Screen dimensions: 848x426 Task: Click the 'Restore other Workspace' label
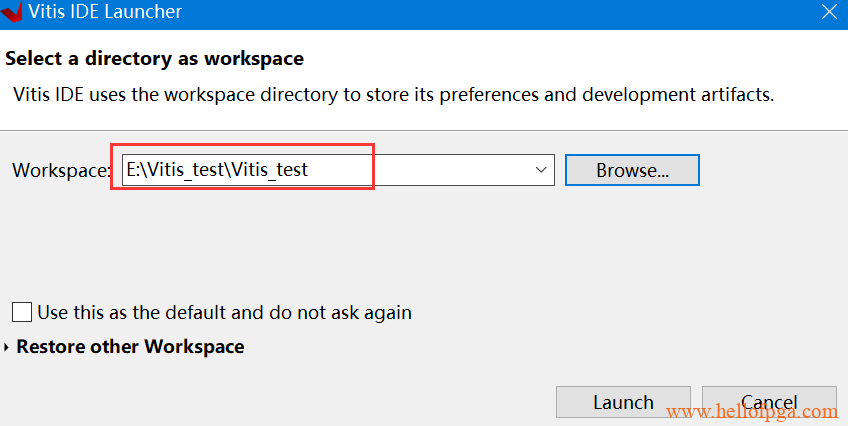[130, 347]
